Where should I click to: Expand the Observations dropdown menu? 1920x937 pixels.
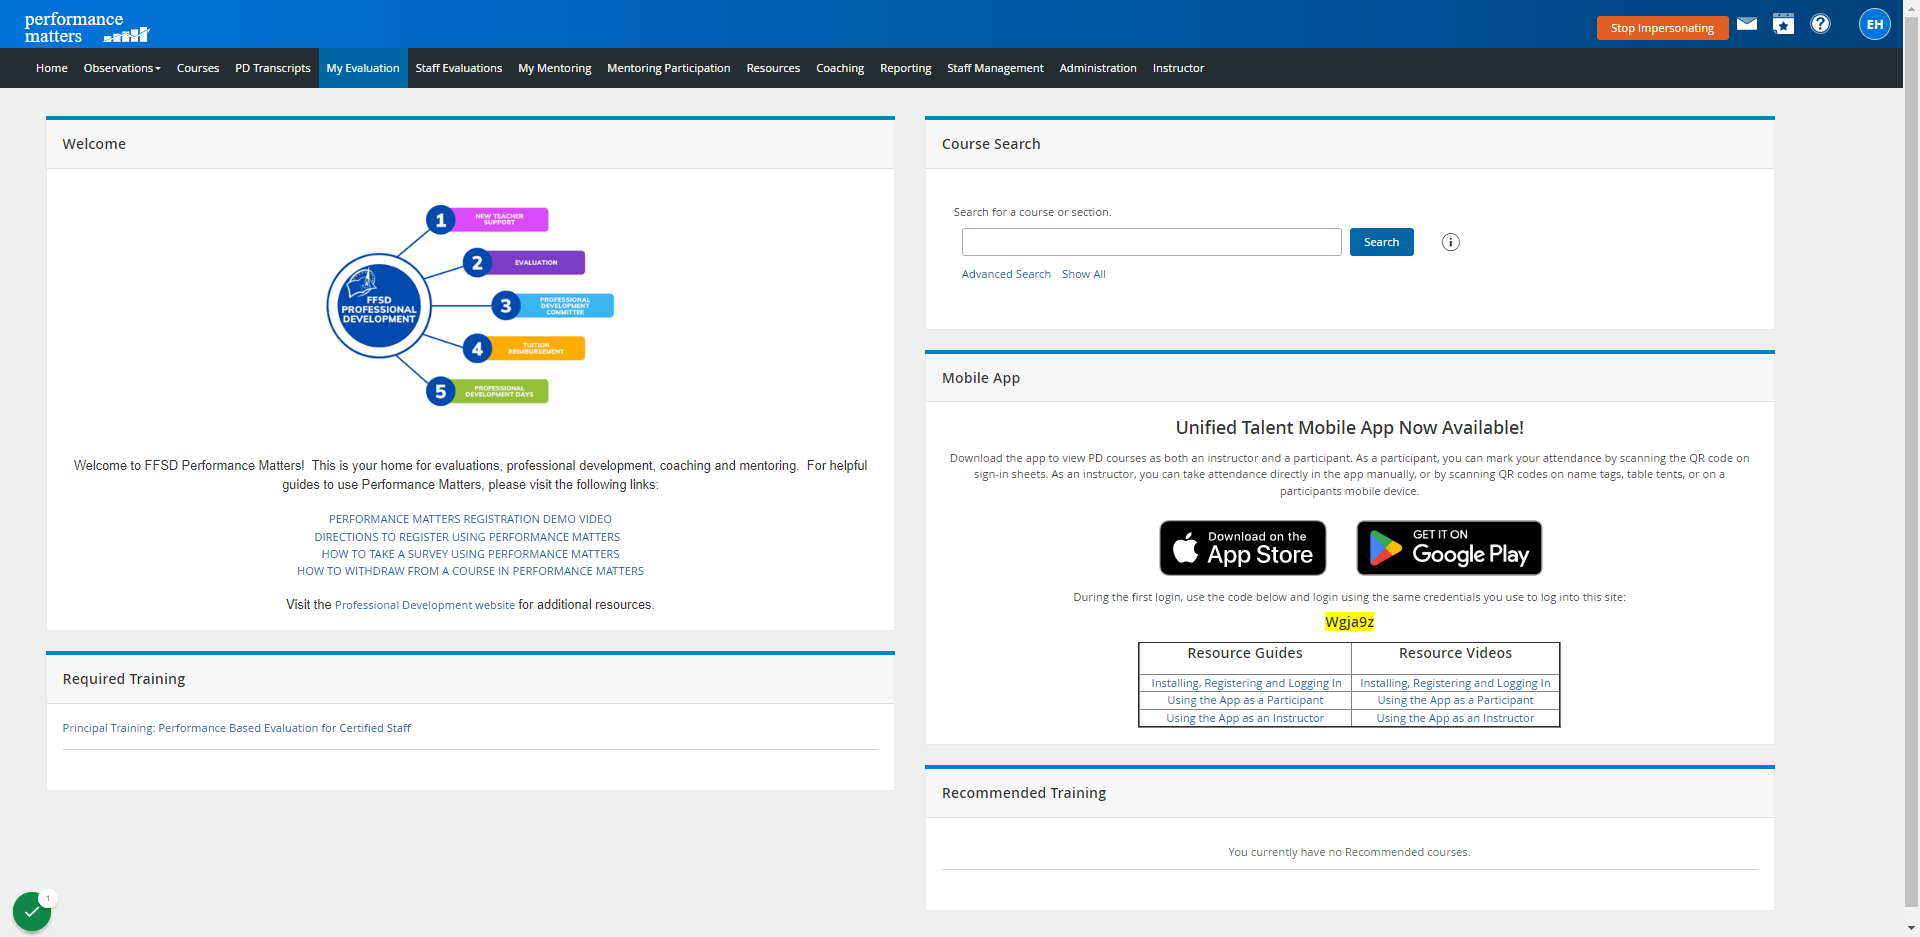122,68
